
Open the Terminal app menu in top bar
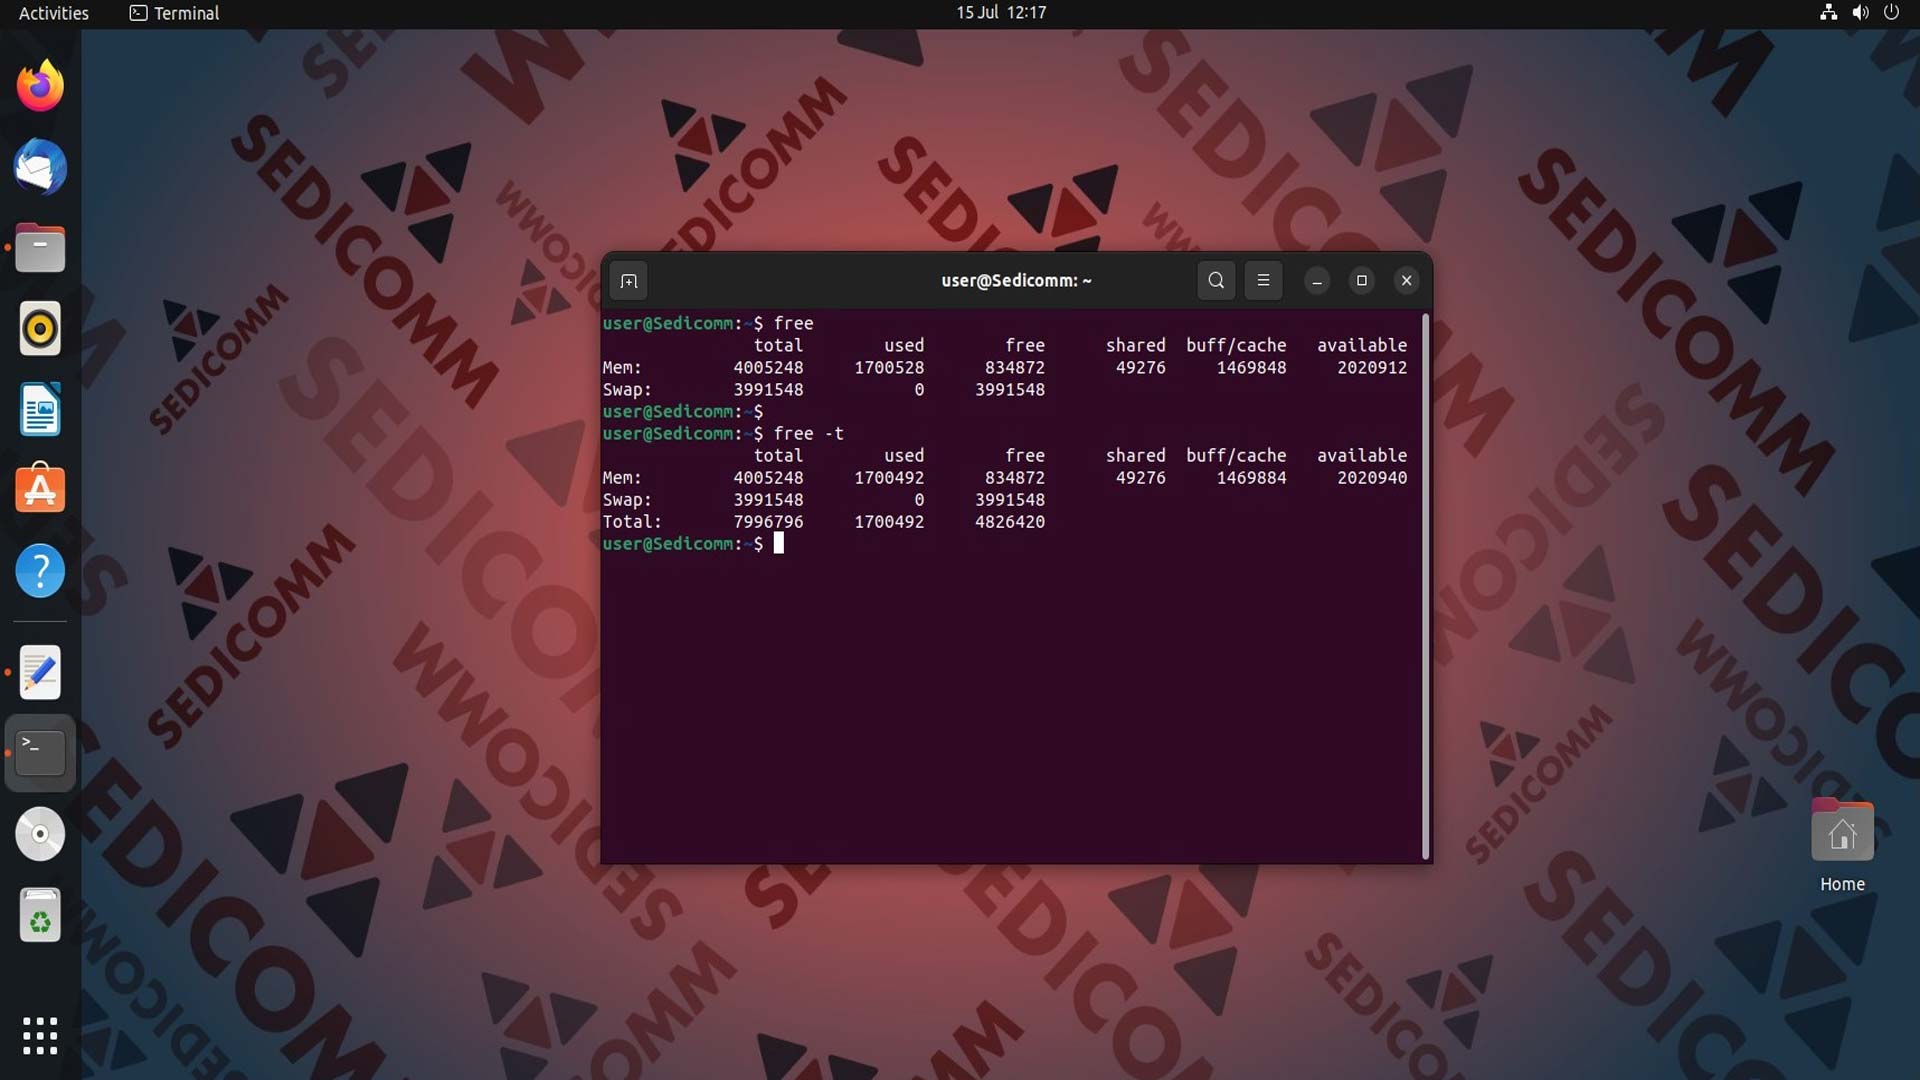(175, 13)
